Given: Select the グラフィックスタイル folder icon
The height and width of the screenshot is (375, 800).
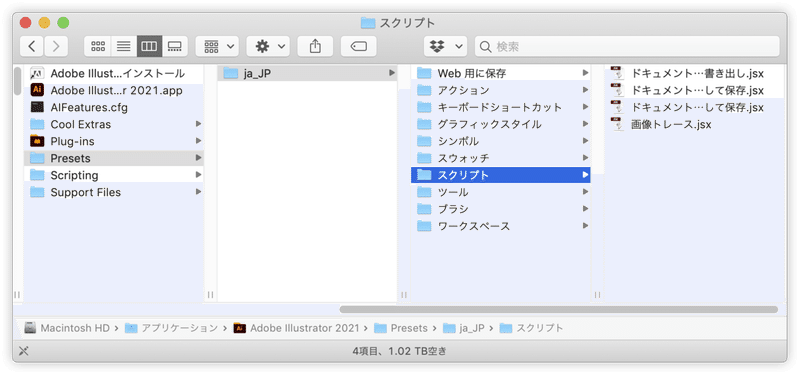Looking at the screenshot, I should click(424, 124).
